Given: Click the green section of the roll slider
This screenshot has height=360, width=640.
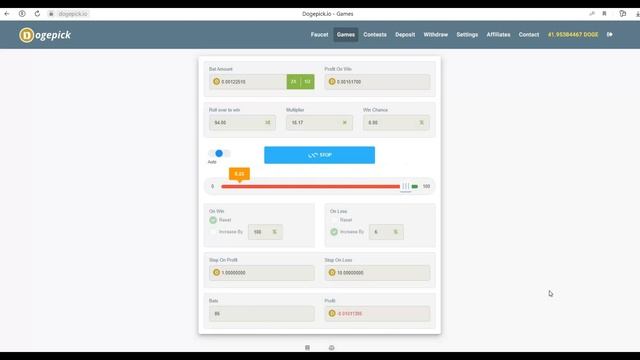Looking at the screenshot, I should [x=415, y=187].
